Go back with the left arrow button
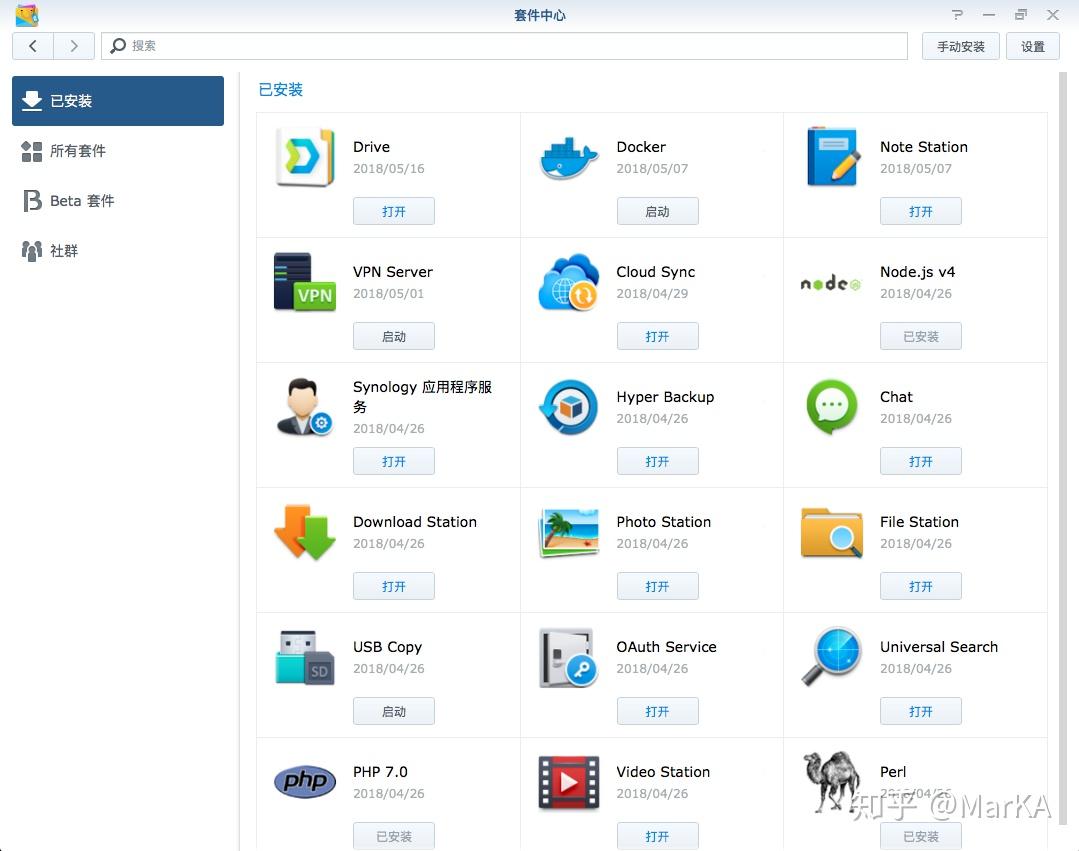The width and height of the screenshot is (1079, 851). 32,46
